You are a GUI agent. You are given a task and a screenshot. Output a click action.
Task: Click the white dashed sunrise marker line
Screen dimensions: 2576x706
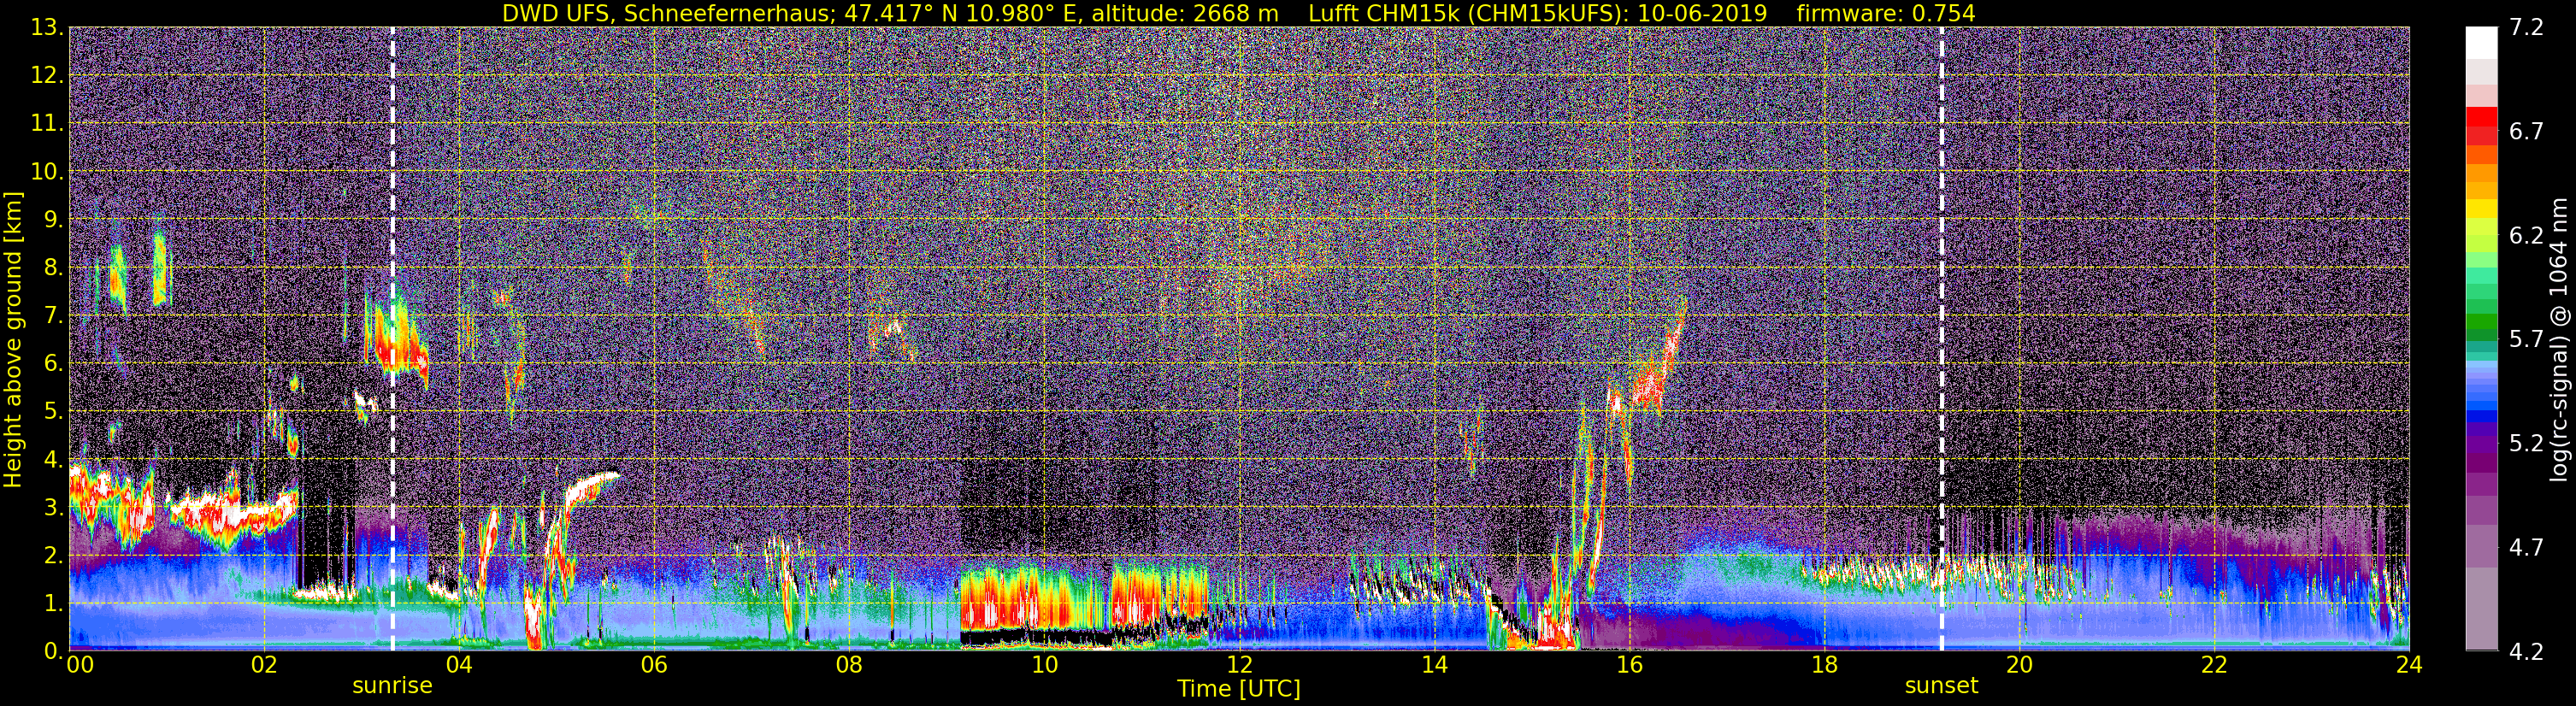tap(392, 339)
